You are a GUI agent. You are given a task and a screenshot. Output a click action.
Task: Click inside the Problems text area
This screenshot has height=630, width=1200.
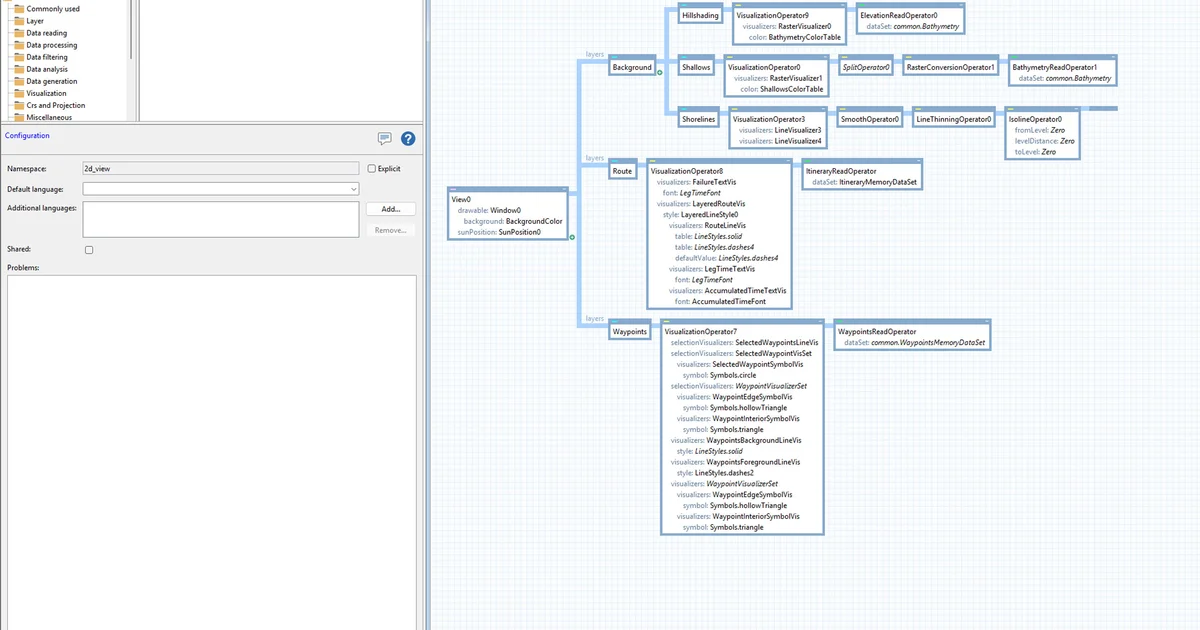211,452
